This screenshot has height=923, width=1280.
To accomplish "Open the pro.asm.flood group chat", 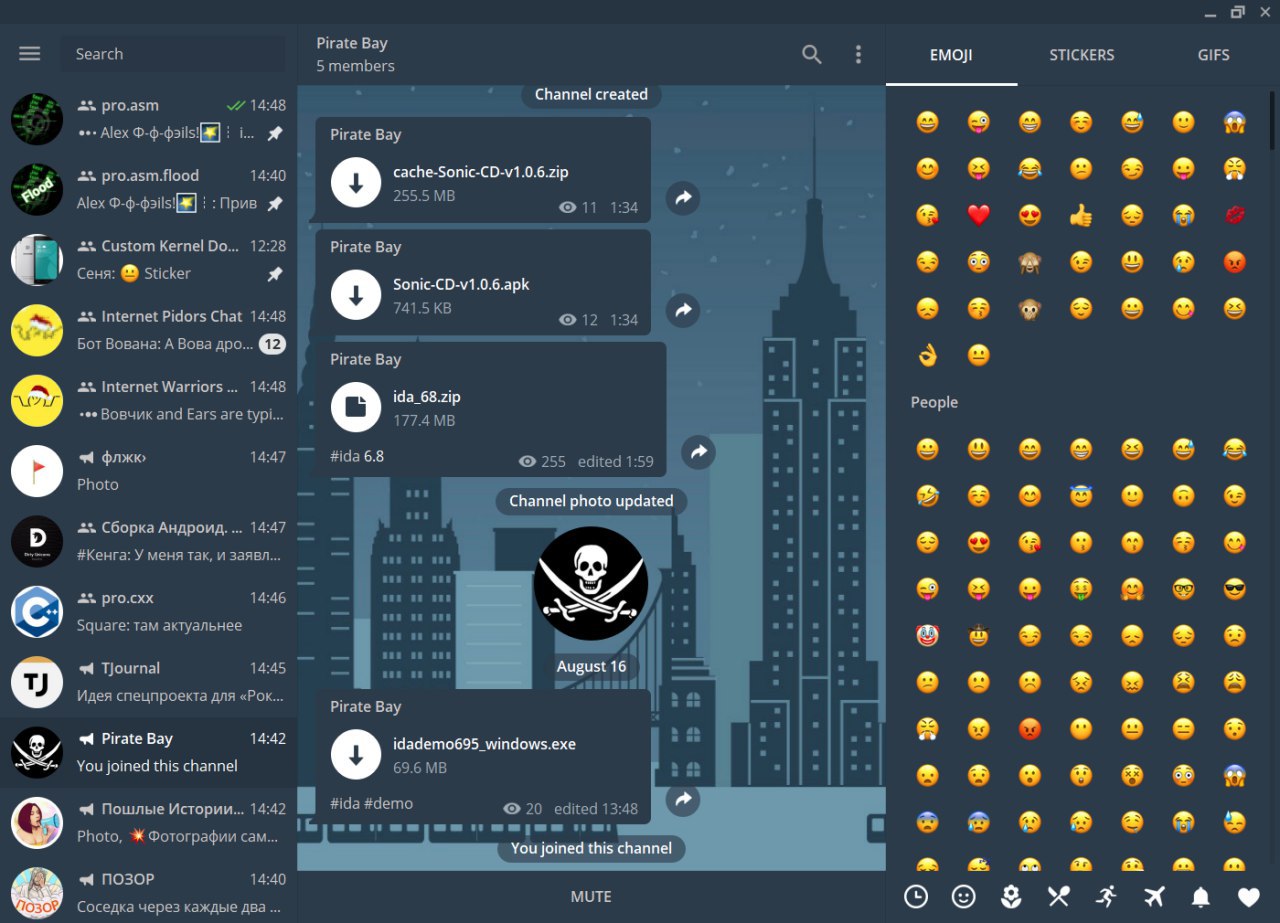I will pos(149,189).
